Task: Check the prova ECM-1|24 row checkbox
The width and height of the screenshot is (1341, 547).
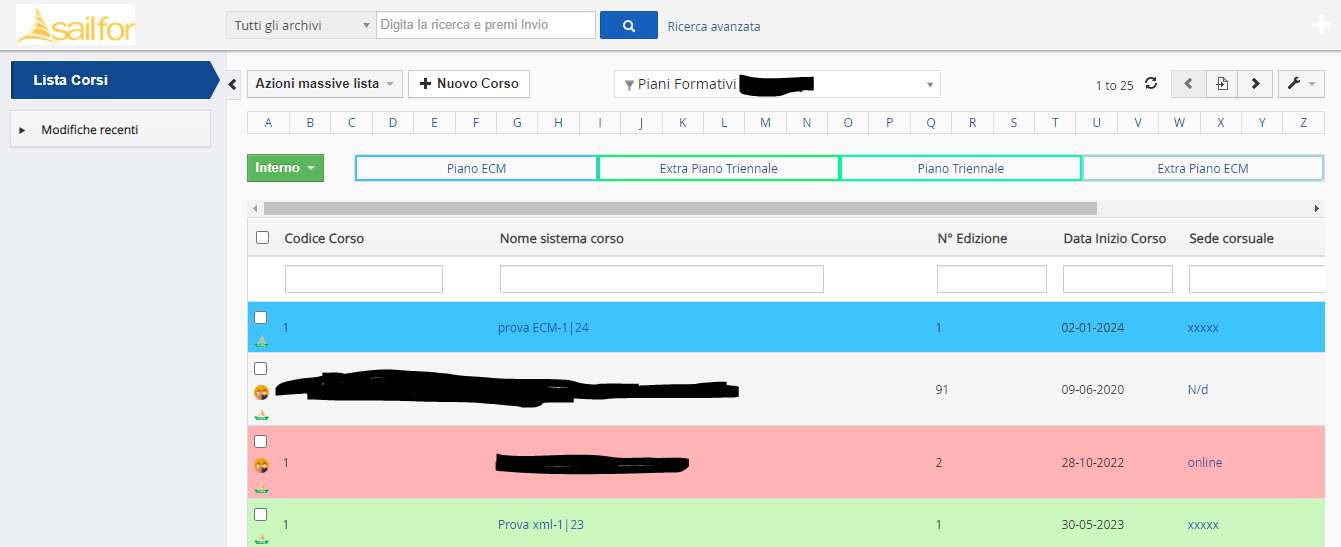Action: coord(261,317)
